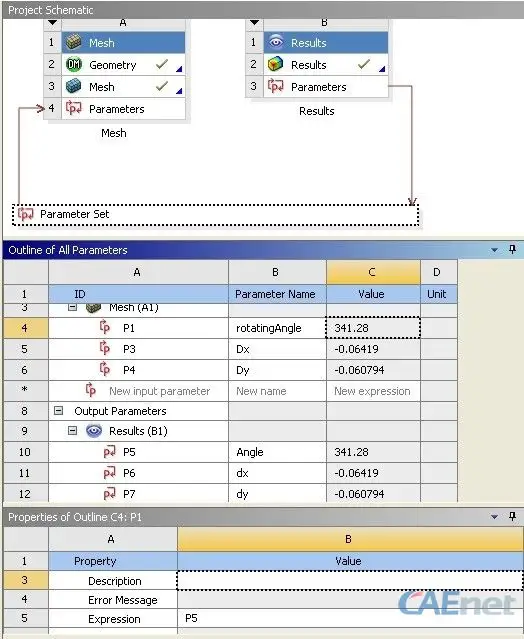The height and width of the screenshot is (639, 524).
Task: Click the New expression field
Action: point(373,391)
